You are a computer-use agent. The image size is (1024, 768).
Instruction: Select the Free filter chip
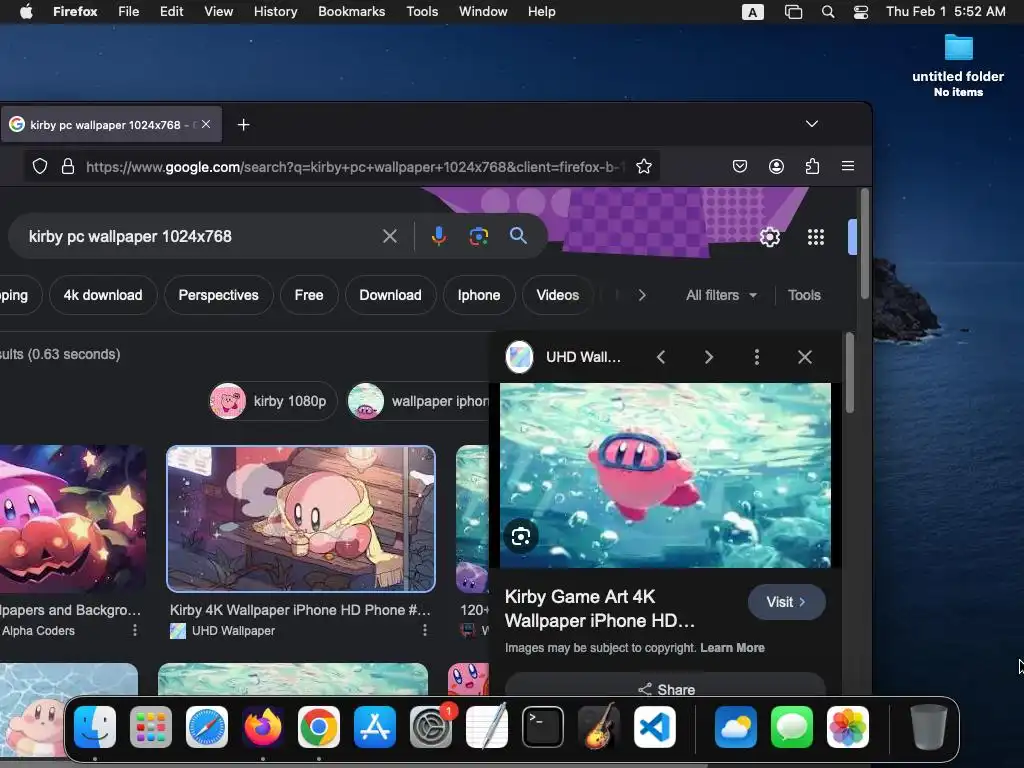pyautogui.click(x=309, y=295)
